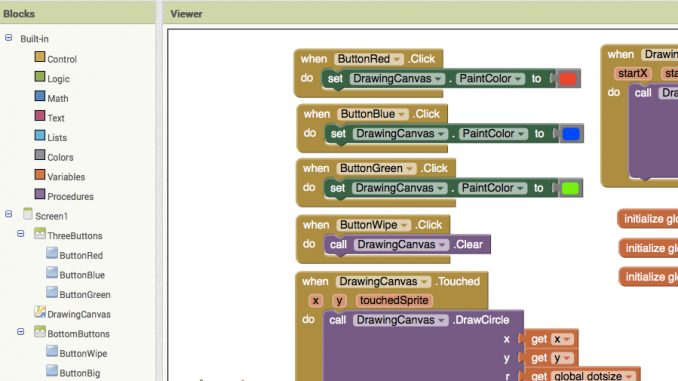Viewport: 678px width, 381px height.
Task: Click the red color swatch block
Action: point(568,79)
